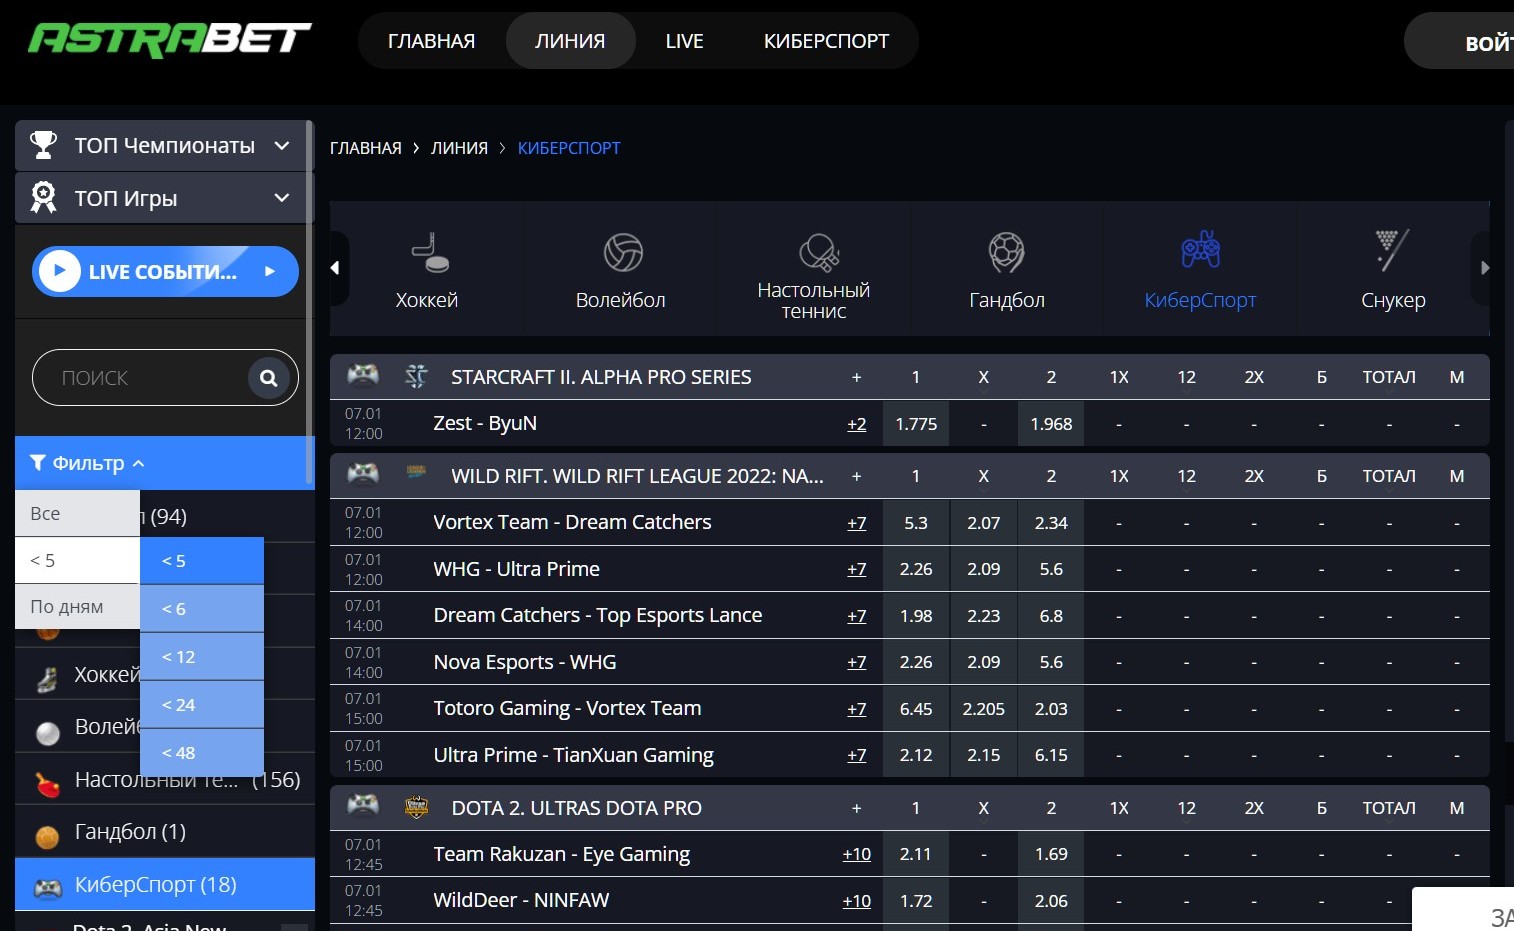Click the gamepad icon in StarCraft II header
The image size is (1514, 931).
[x=363, y=375]
